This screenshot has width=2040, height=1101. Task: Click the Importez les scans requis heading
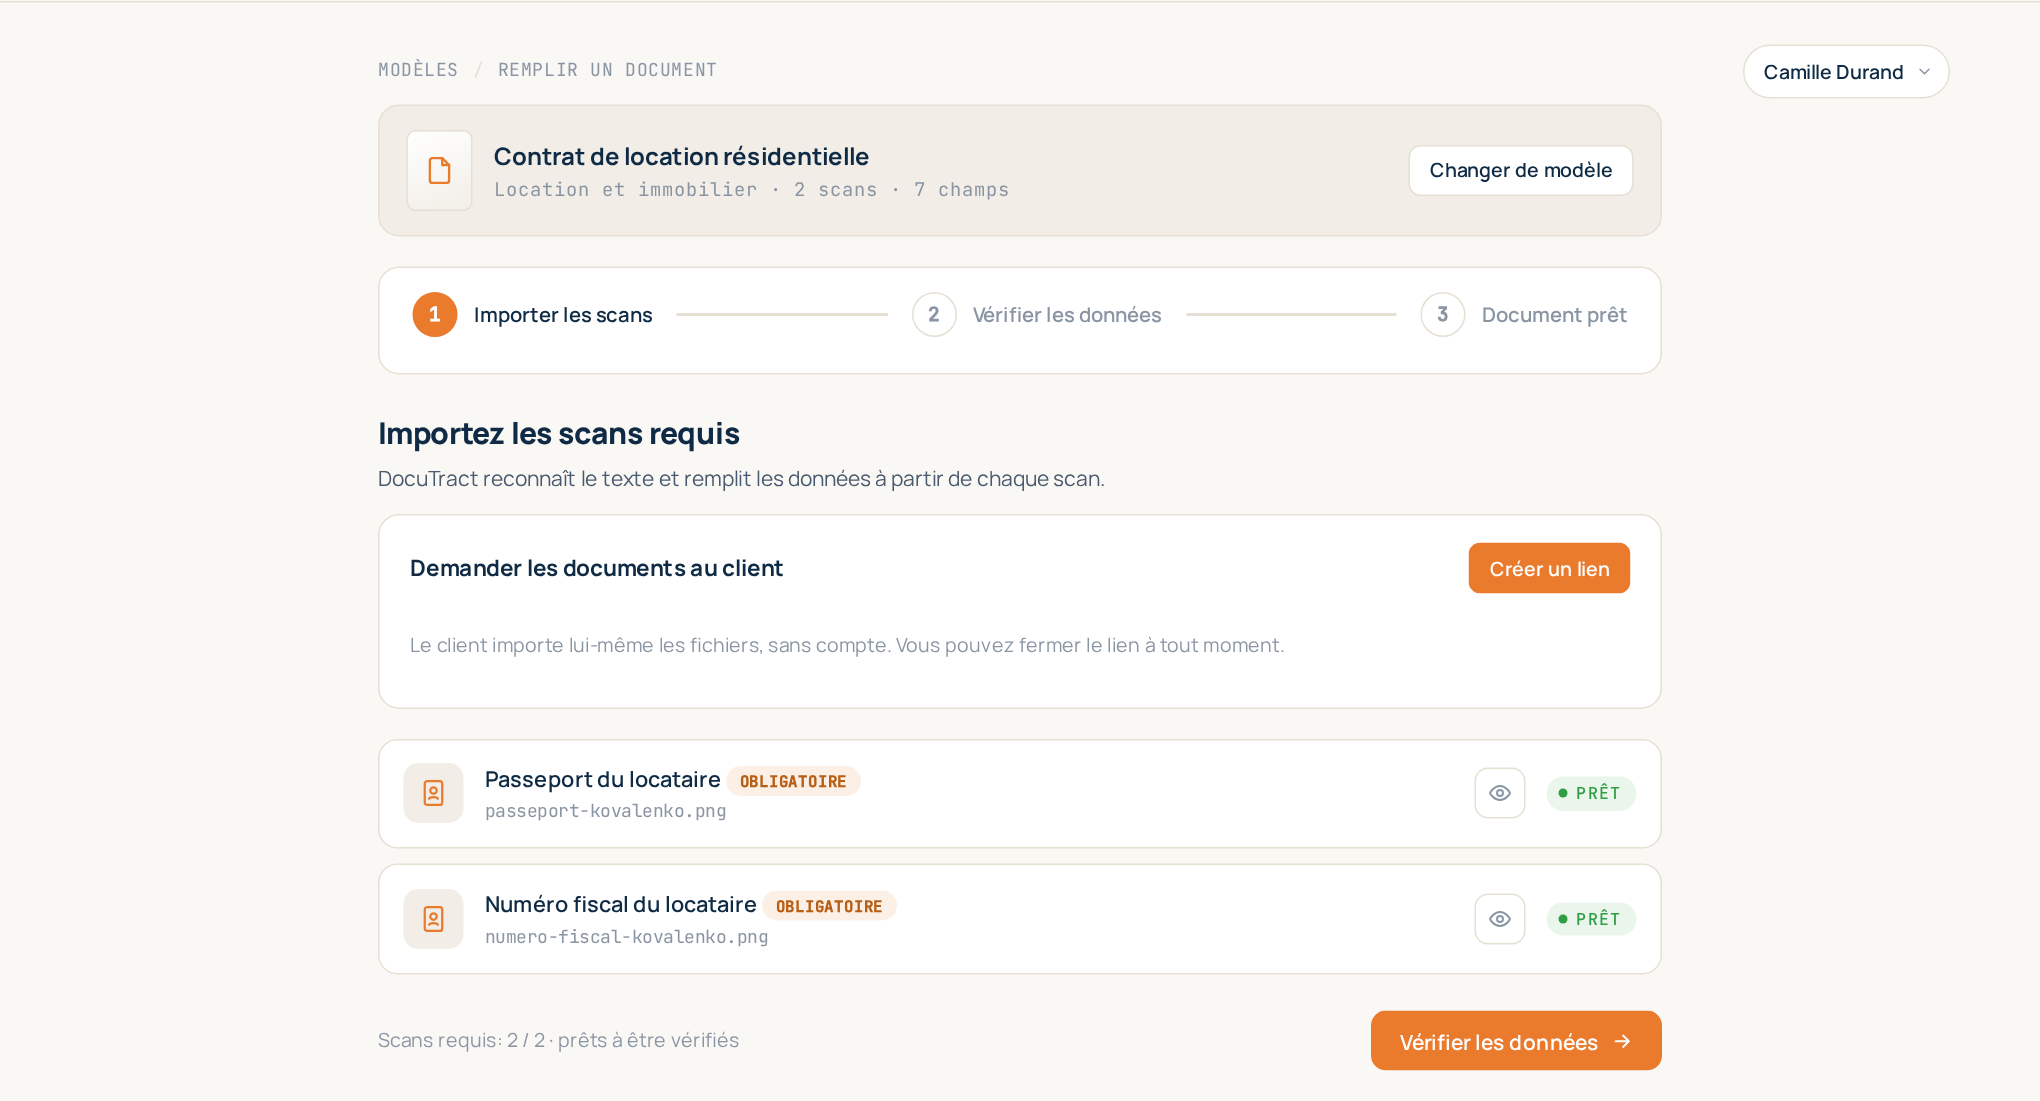tap(559, 433)
